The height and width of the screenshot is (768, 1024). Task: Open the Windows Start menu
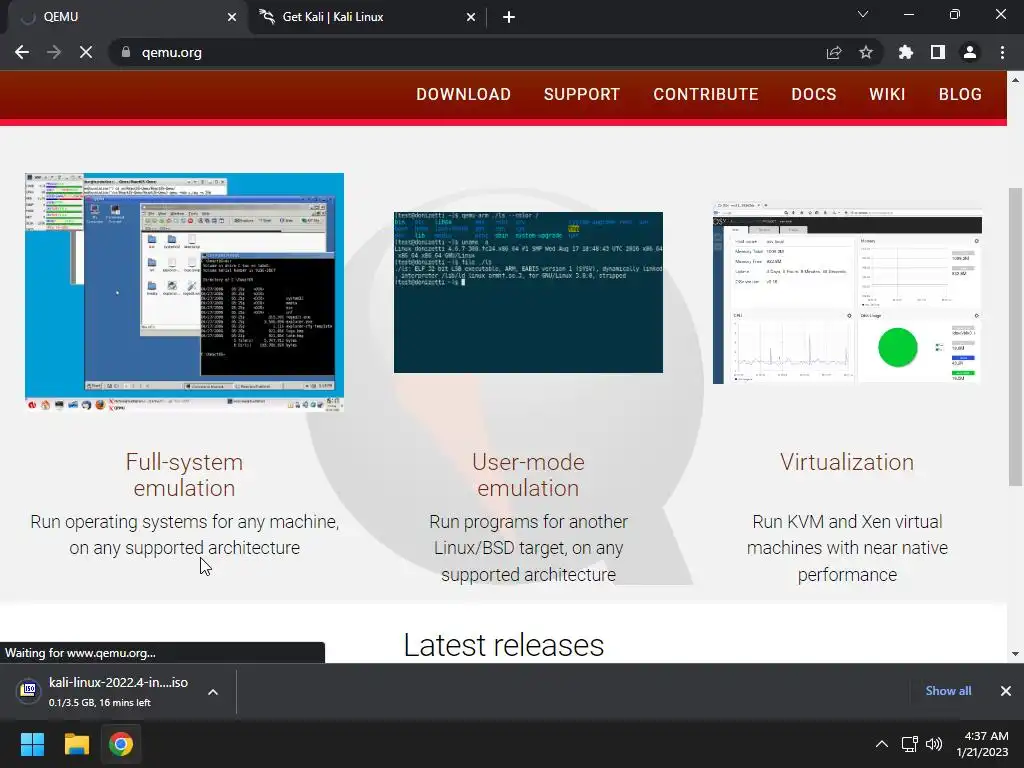coord(32,744)
